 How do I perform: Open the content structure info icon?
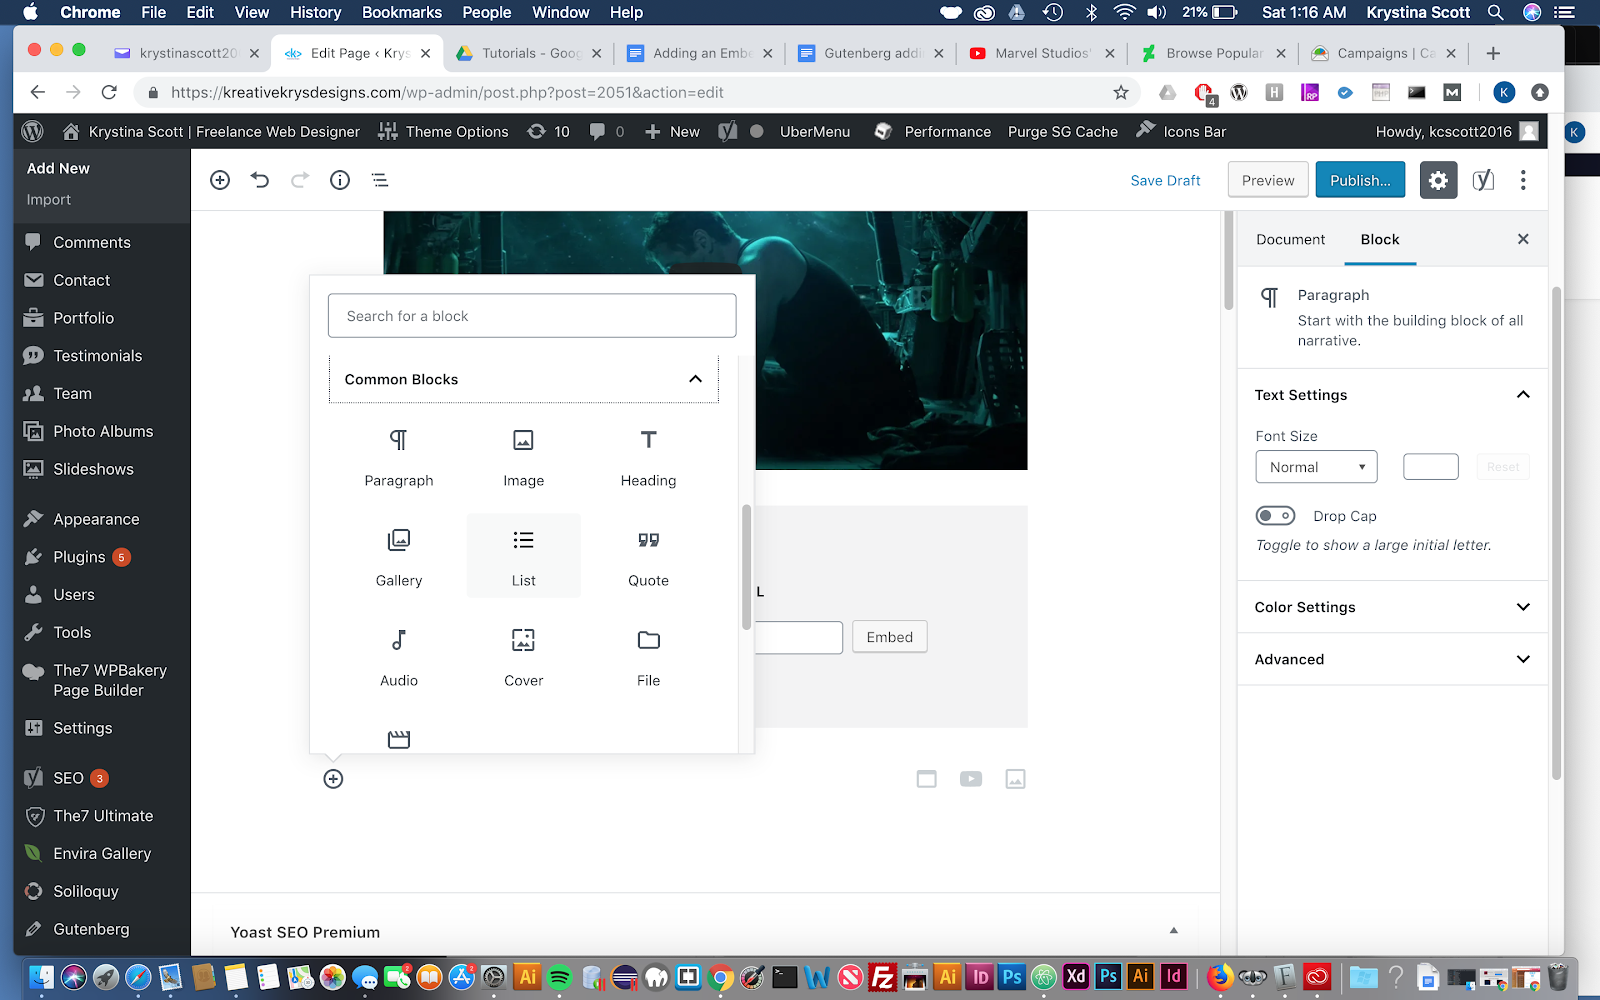coord(340,180)
